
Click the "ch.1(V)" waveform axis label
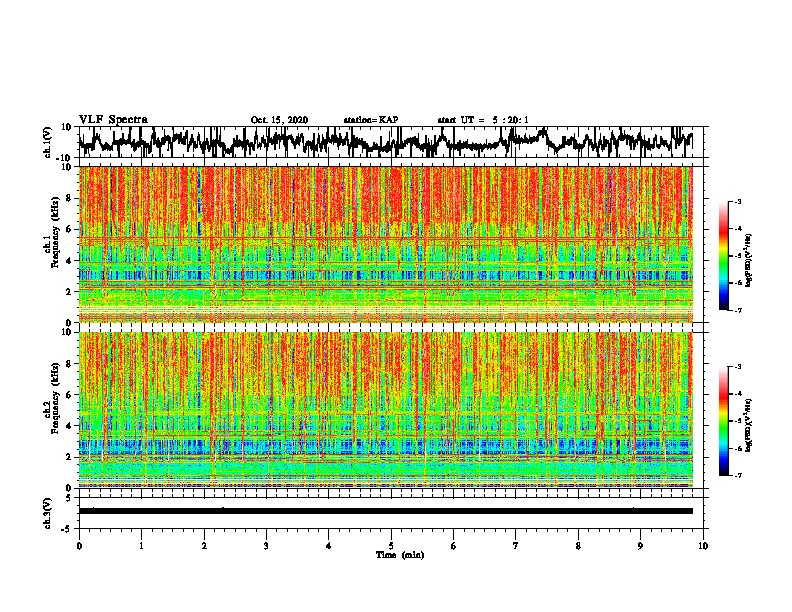click(48, 142)
